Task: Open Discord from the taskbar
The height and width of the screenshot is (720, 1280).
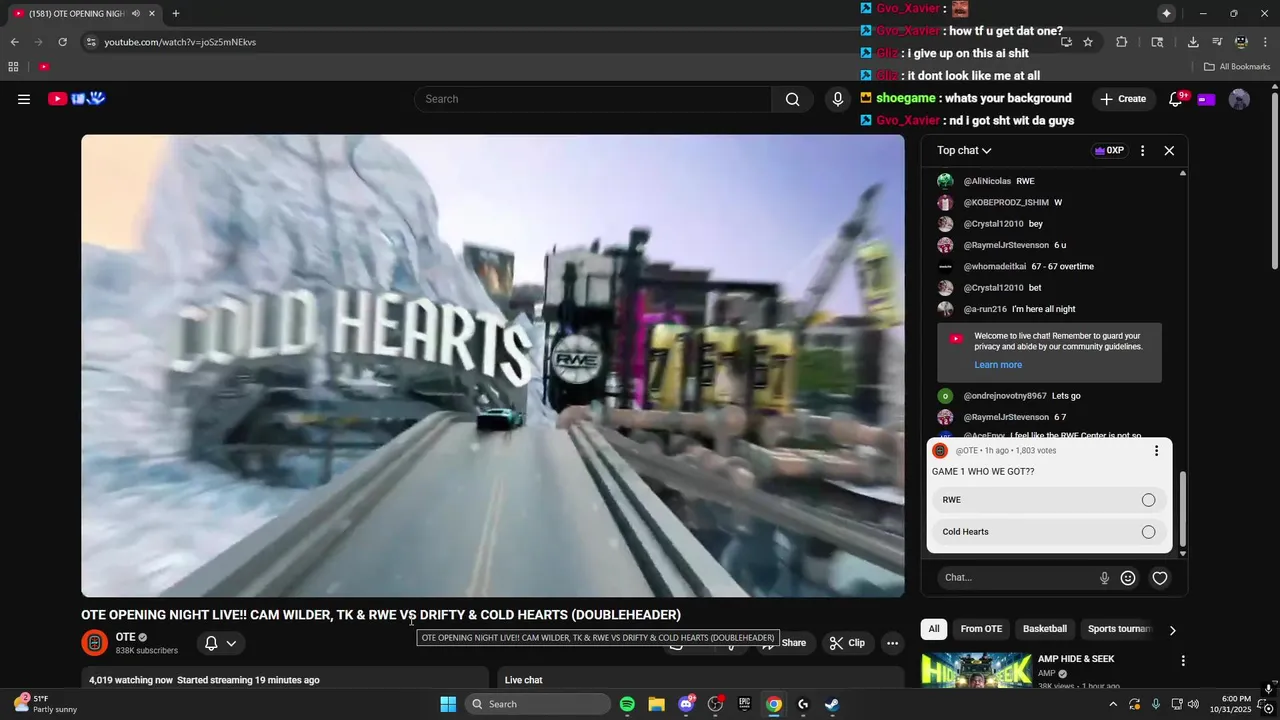Action: 686,704
